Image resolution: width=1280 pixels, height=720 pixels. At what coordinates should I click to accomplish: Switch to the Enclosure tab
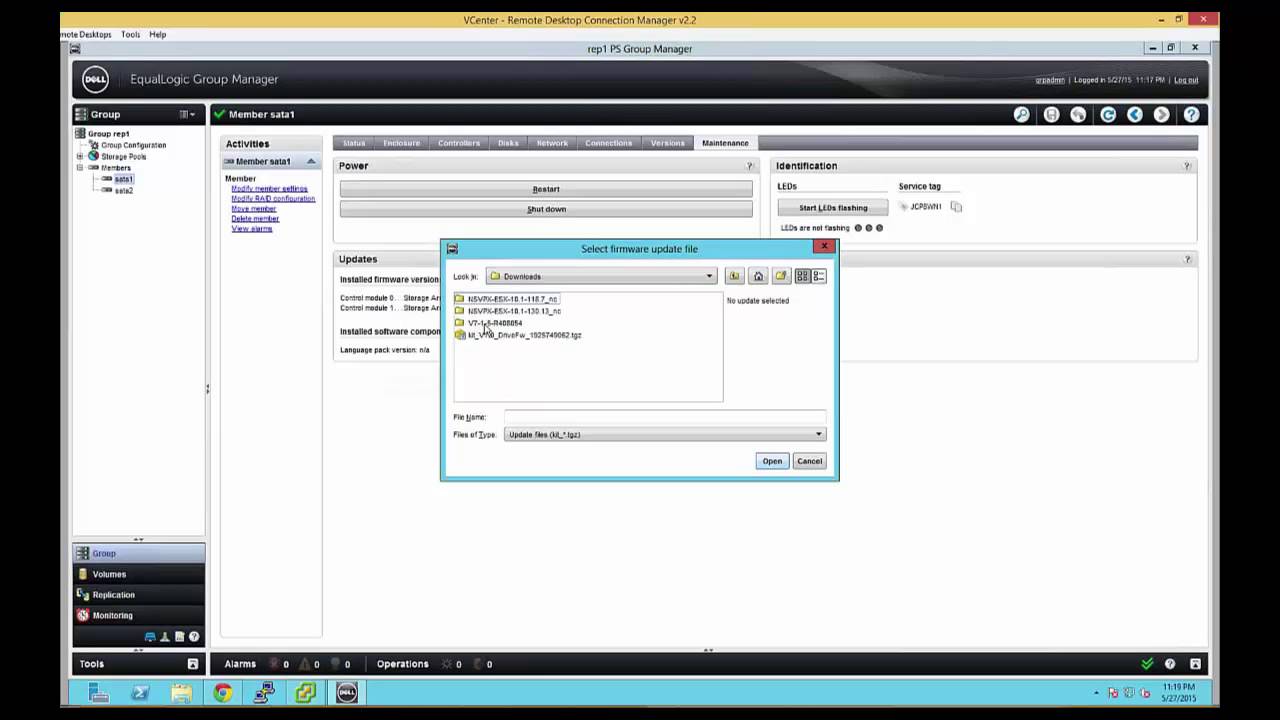tap(401, 143)
